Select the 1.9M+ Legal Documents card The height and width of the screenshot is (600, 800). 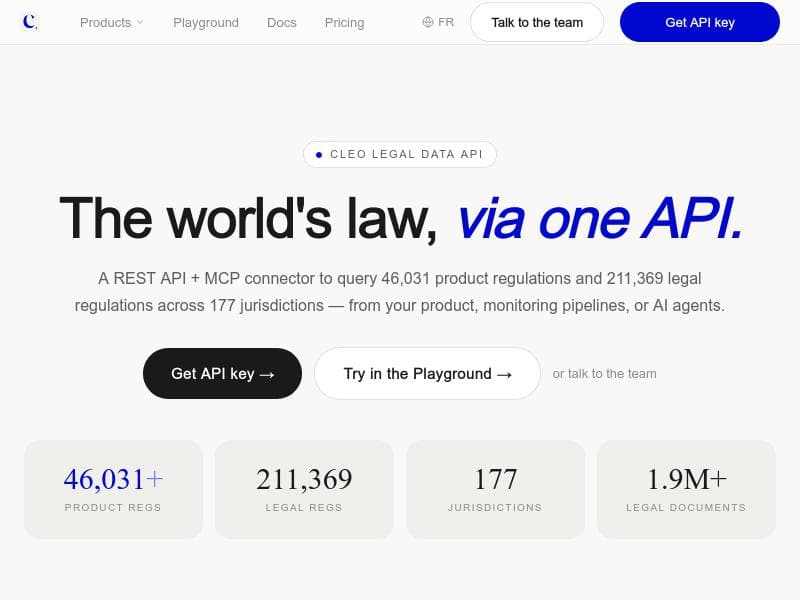coord(686,489)
